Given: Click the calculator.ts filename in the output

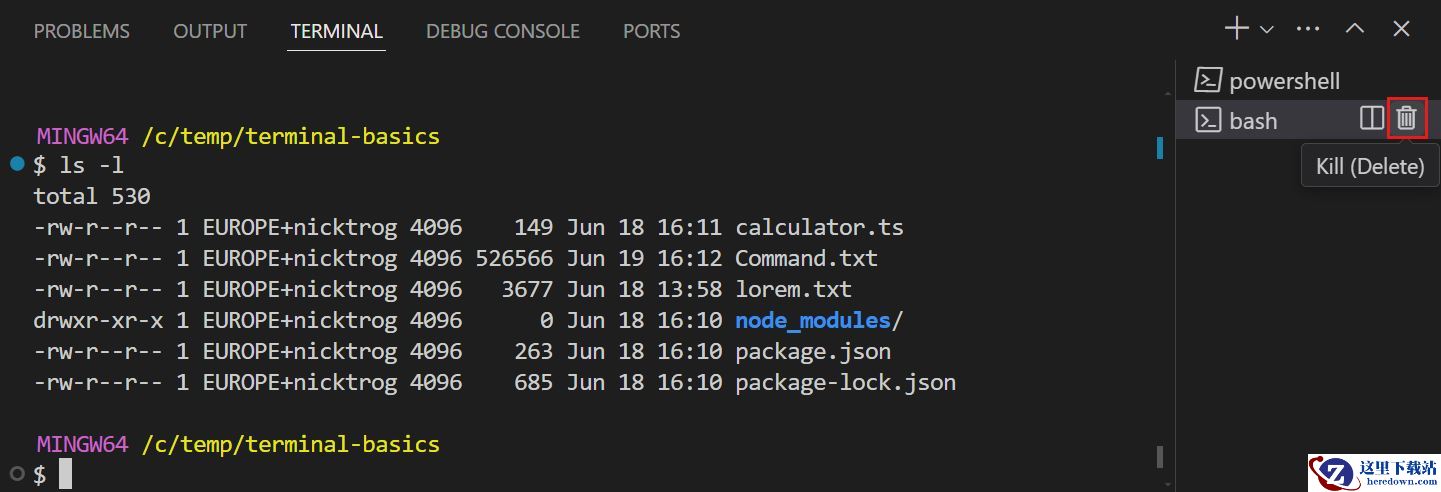Looking at the screenshot, I should (x=819, y=227).
